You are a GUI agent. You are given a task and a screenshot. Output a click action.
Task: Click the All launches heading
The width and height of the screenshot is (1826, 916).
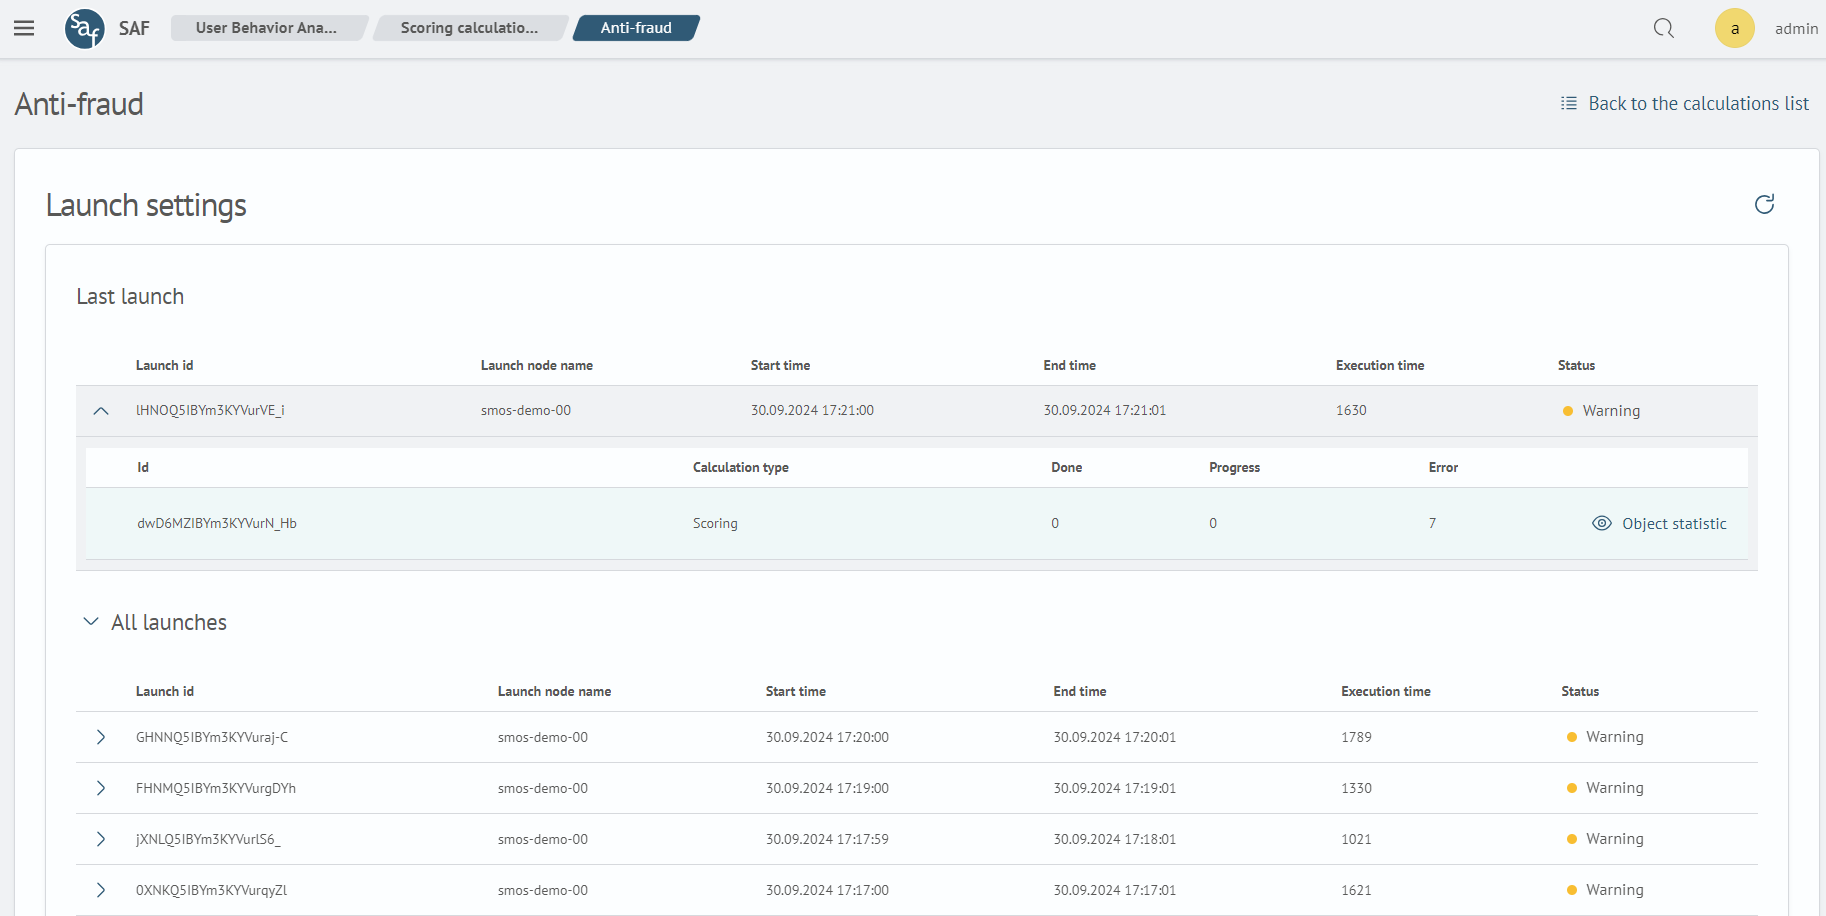[169, 622]
